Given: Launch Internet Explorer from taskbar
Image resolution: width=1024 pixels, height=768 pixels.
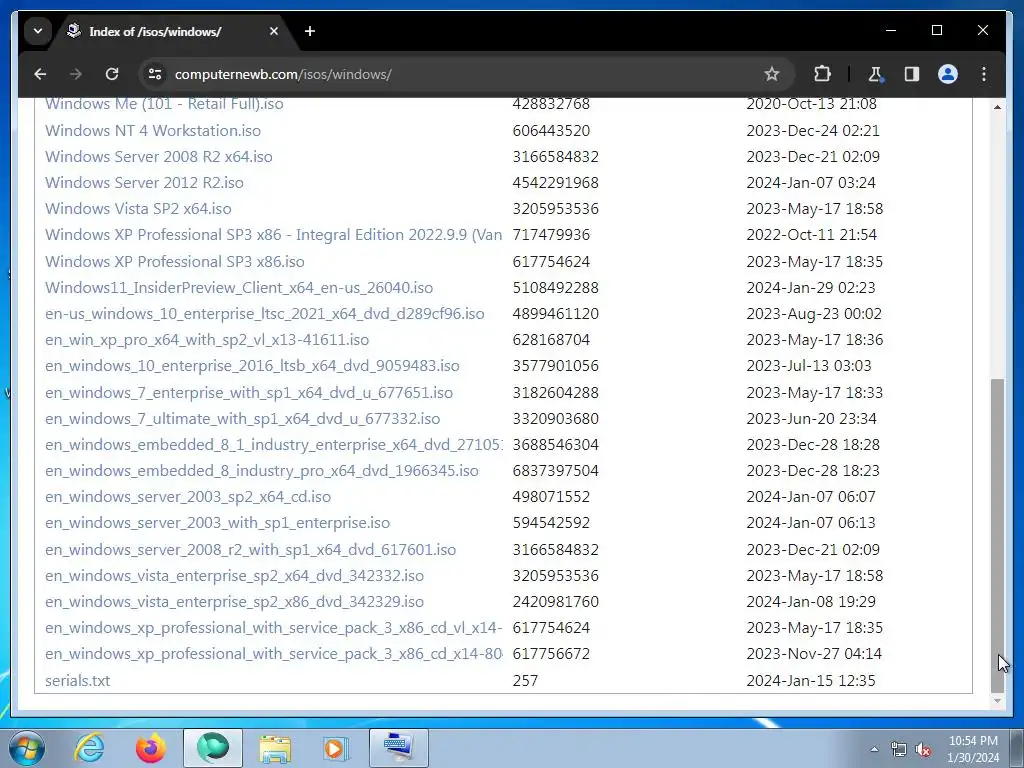Looking at the screenshot, I should coord(89,748).
